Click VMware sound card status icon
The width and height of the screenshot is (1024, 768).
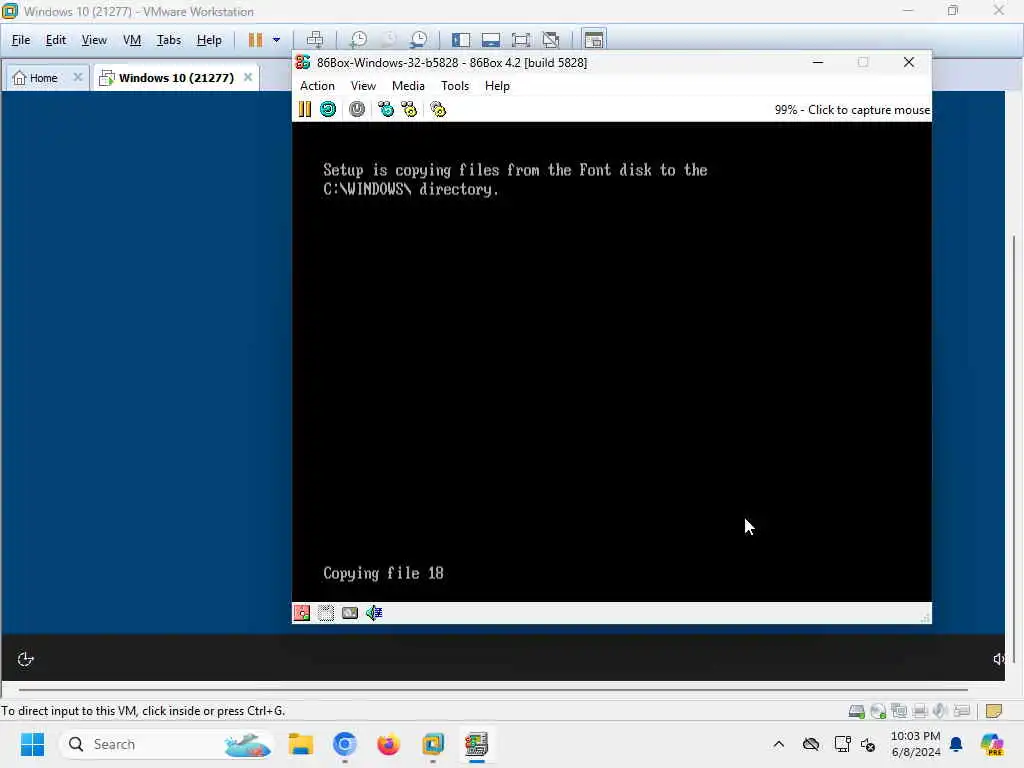pos(940,711)
